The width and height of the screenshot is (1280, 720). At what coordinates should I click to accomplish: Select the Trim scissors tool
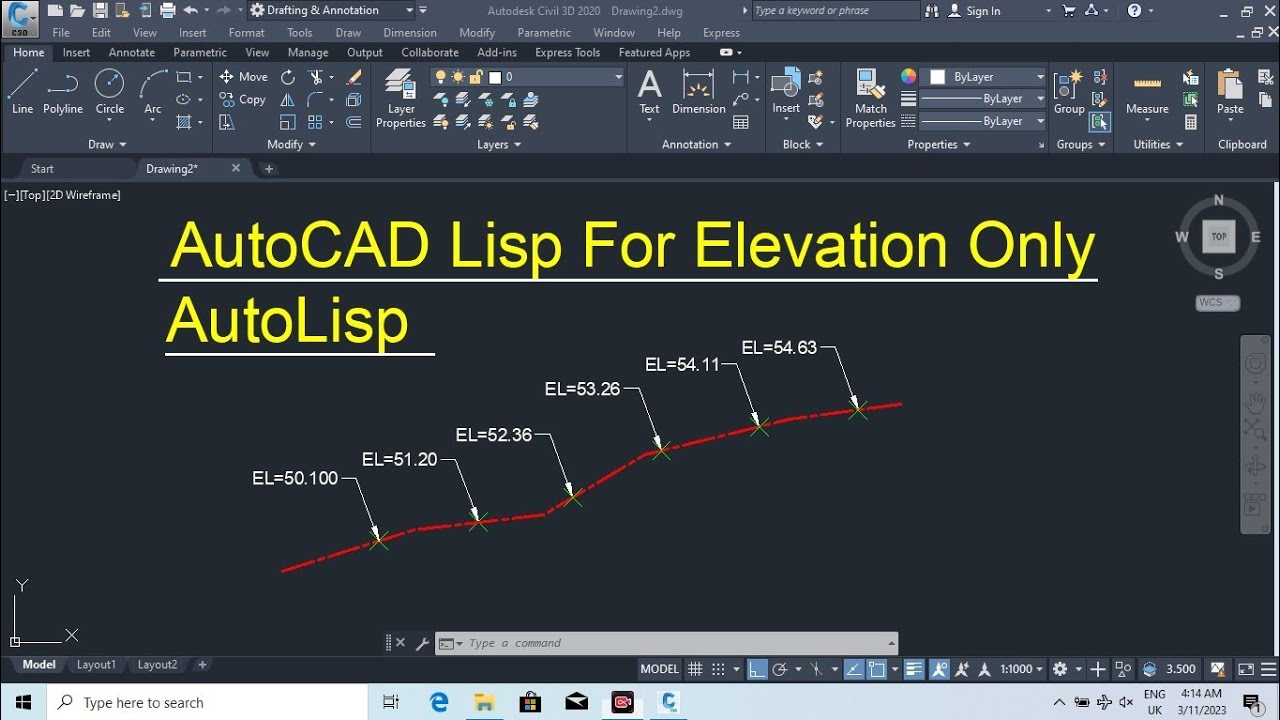pyautogui.click(x=316, y=77)
